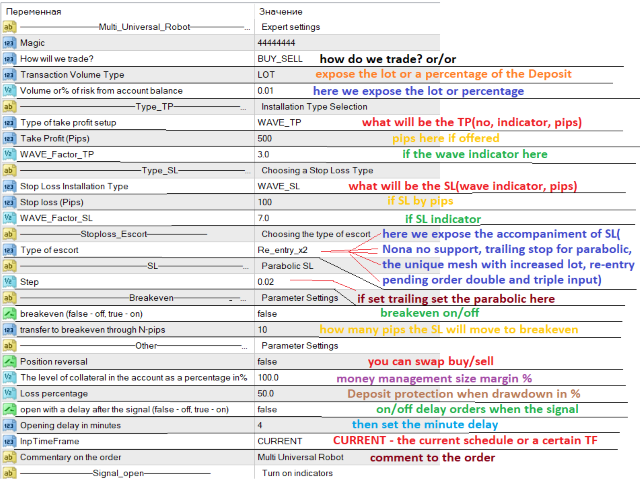Edit WAVE_Factor_TP value 3.0
Viewport: 640px width, 480px height.
pyautogui.click(x=263, y=154)
